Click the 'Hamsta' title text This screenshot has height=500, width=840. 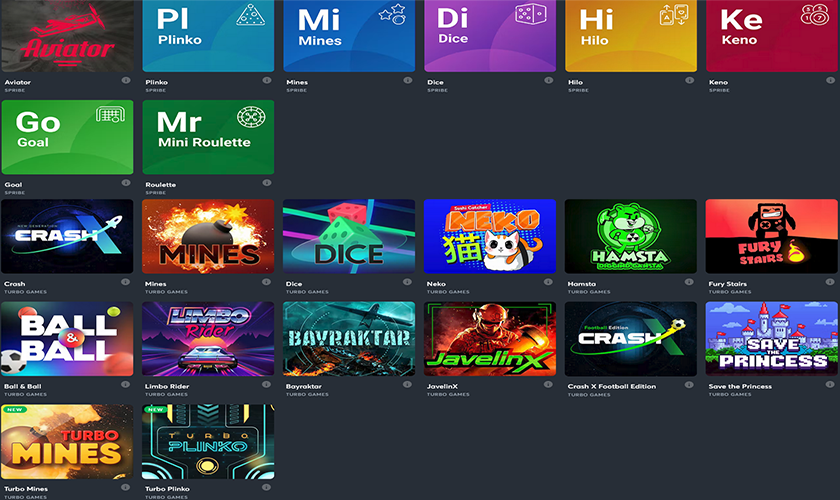click(x=582, y=283)
